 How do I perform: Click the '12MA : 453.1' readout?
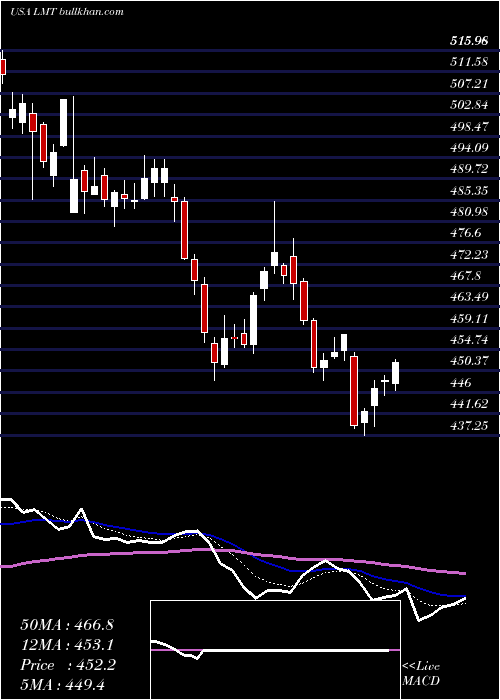(67, 645)
